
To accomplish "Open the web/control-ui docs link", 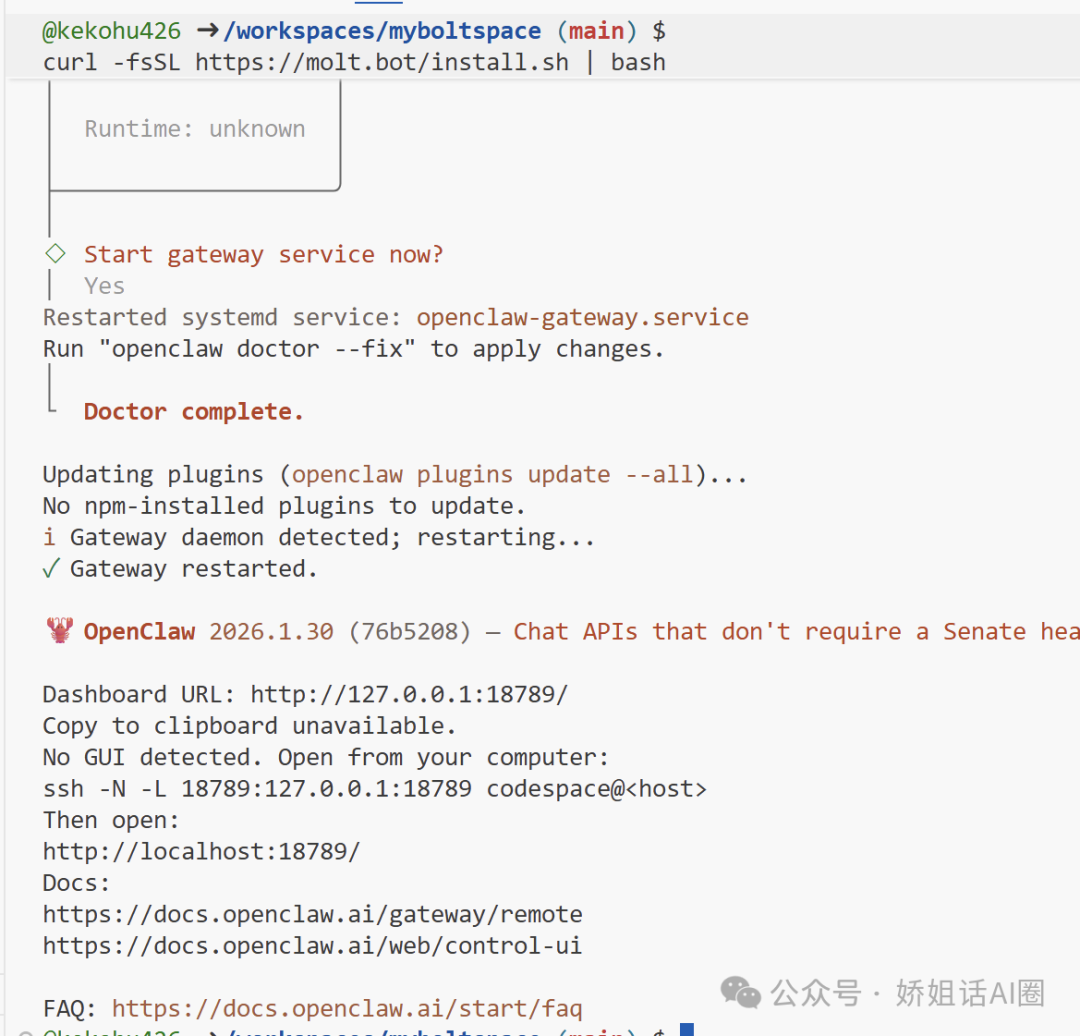I will point(312,945).
